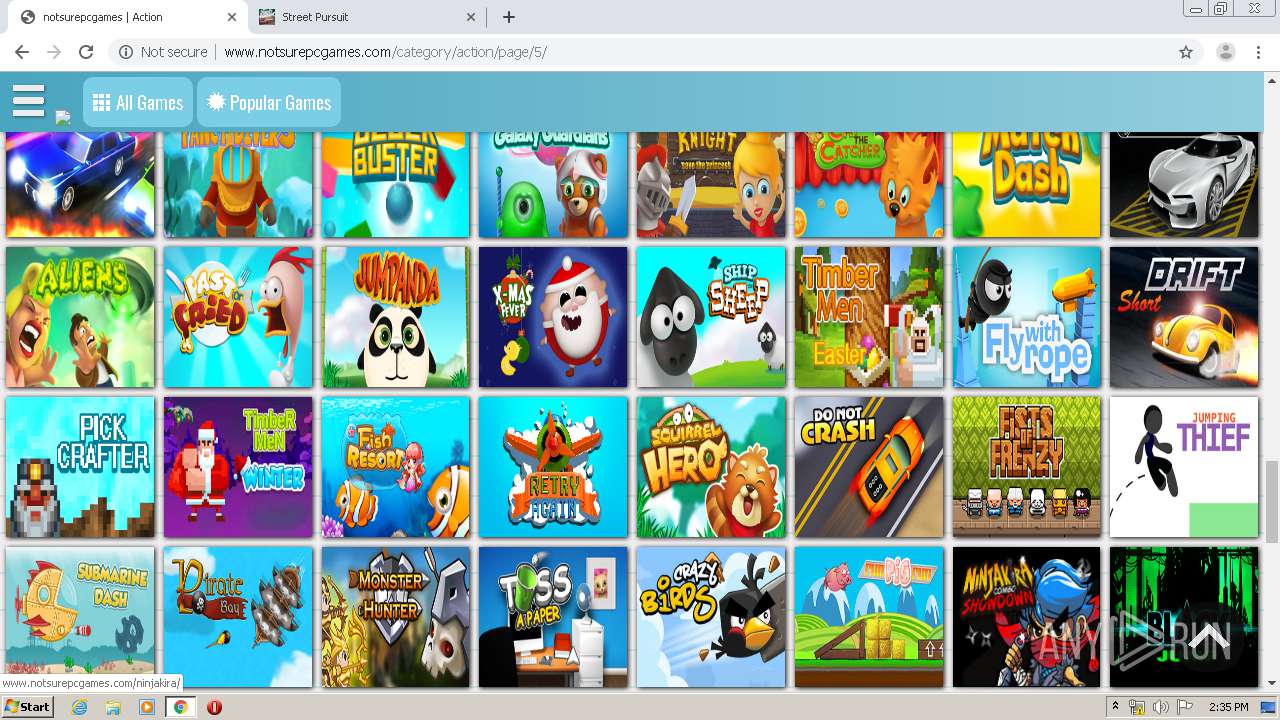This screenshot has height=720, width=1280.
Task: Go back to the previous page
Action: [x=22, y=52]
